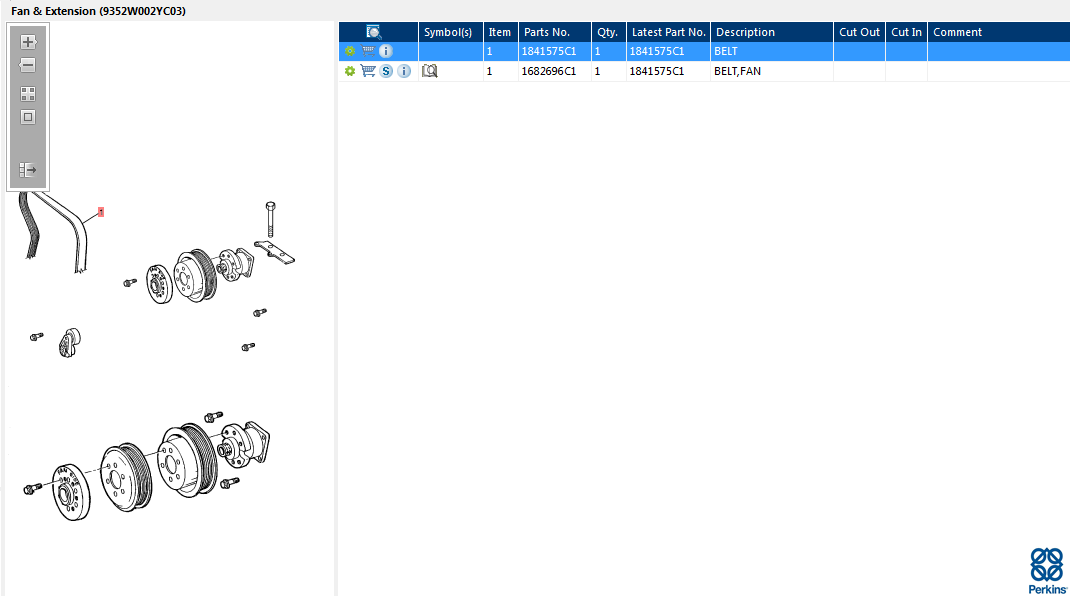This screenshot has height=596, width=1070.
Task: Click latest part number in BELT,FAN row
Action: (656, 71)
